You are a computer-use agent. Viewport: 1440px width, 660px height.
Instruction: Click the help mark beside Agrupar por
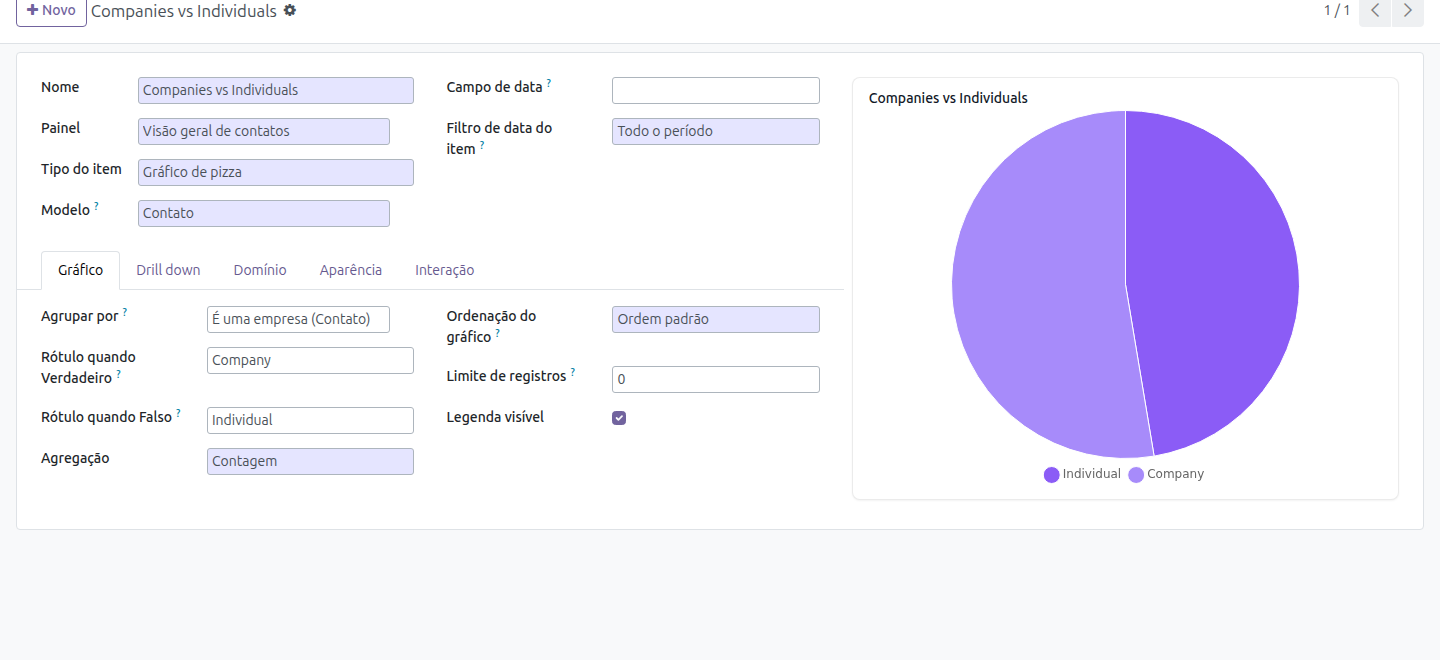pos(125,312)
